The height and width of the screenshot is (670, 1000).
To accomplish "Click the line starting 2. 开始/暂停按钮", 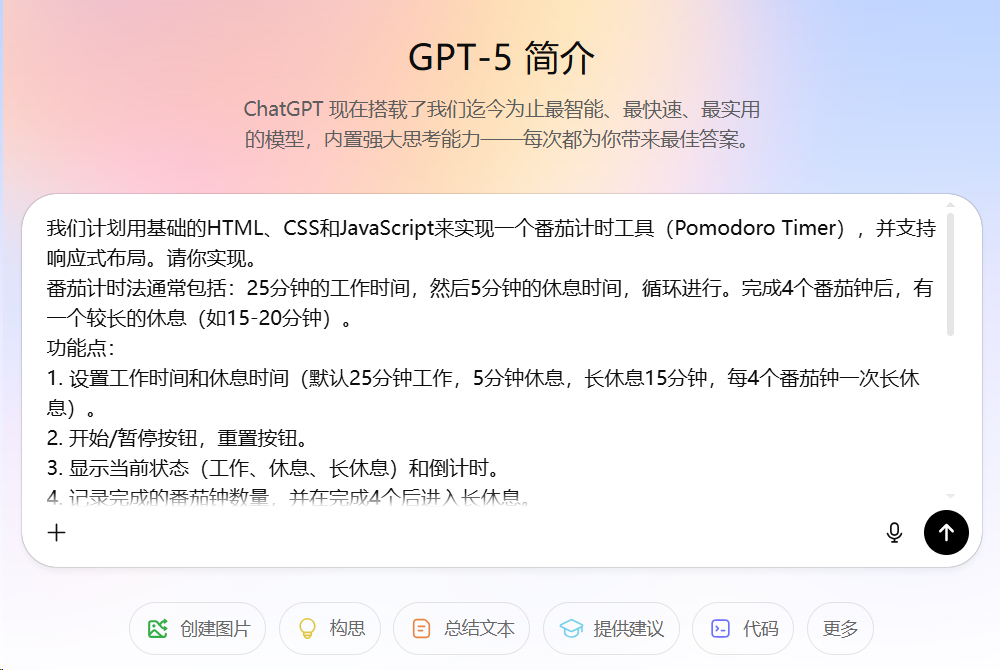I will tap(179, 438).
